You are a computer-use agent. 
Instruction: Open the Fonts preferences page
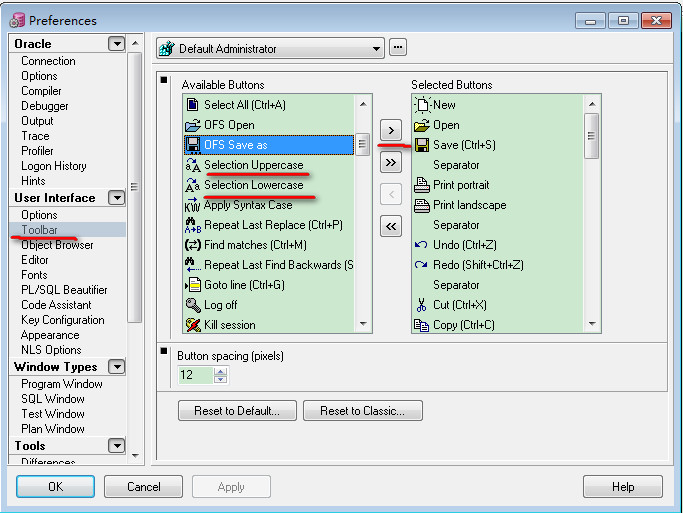(34, 275)
